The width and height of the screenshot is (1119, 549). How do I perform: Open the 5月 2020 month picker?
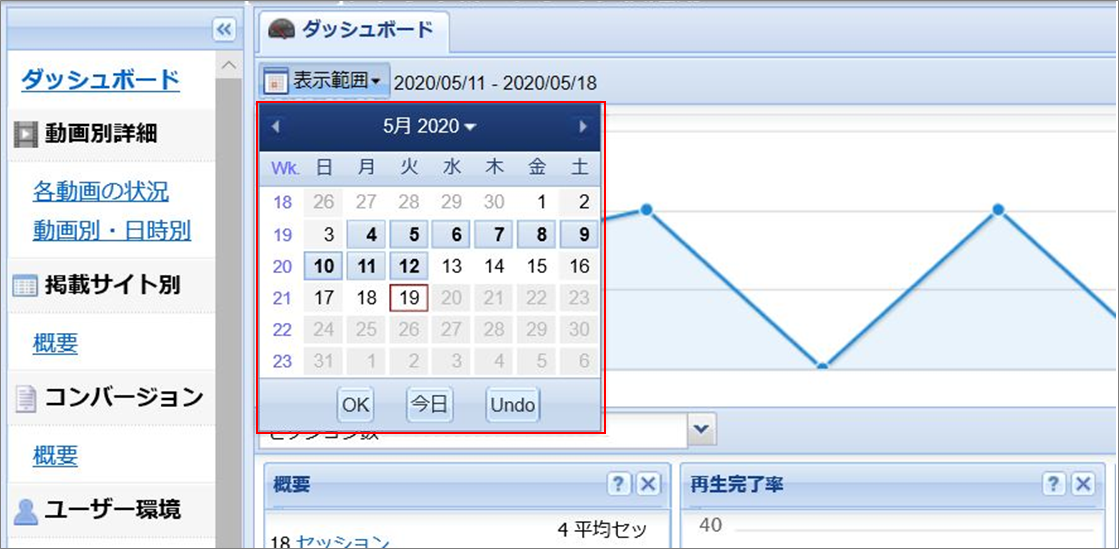[x=429, y=127]
